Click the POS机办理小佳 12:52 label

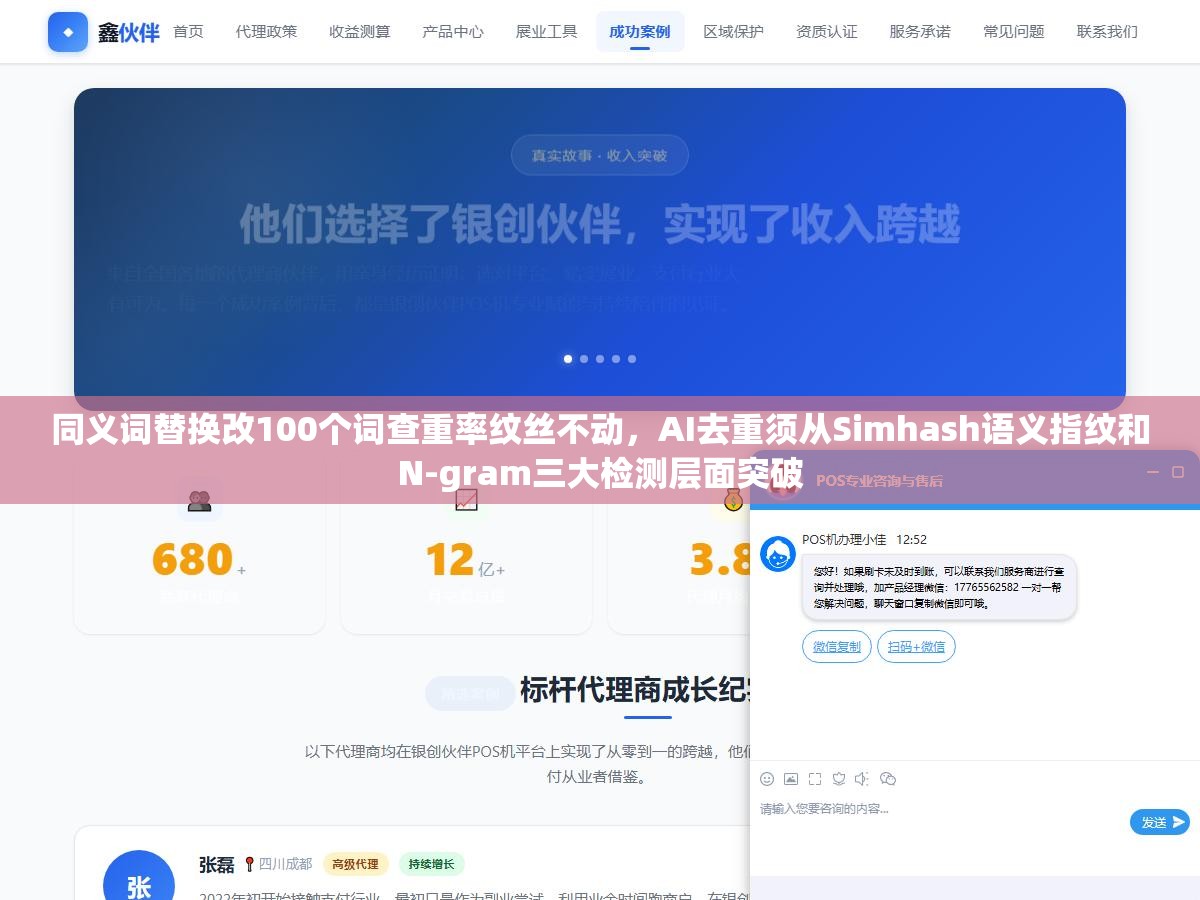click(864, 539)
